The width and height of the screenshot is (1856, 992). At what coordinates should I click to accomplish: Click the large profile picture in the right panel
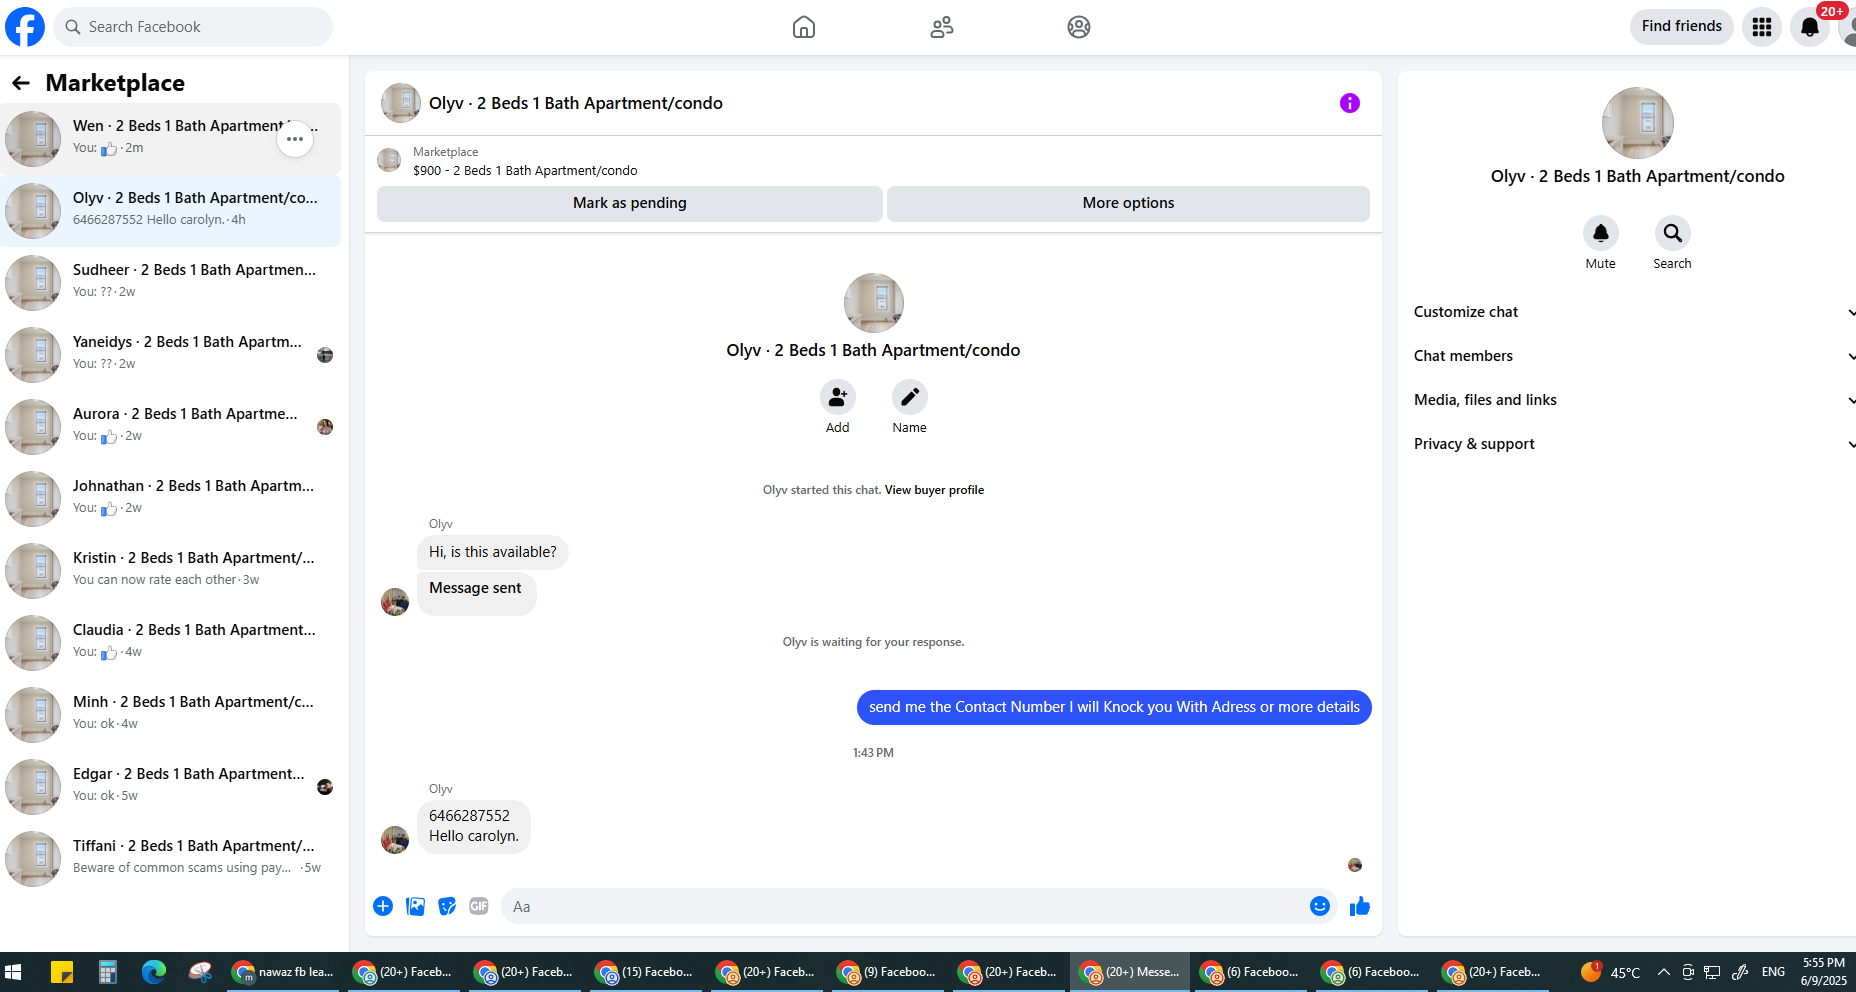click(x=1638, y=123)
